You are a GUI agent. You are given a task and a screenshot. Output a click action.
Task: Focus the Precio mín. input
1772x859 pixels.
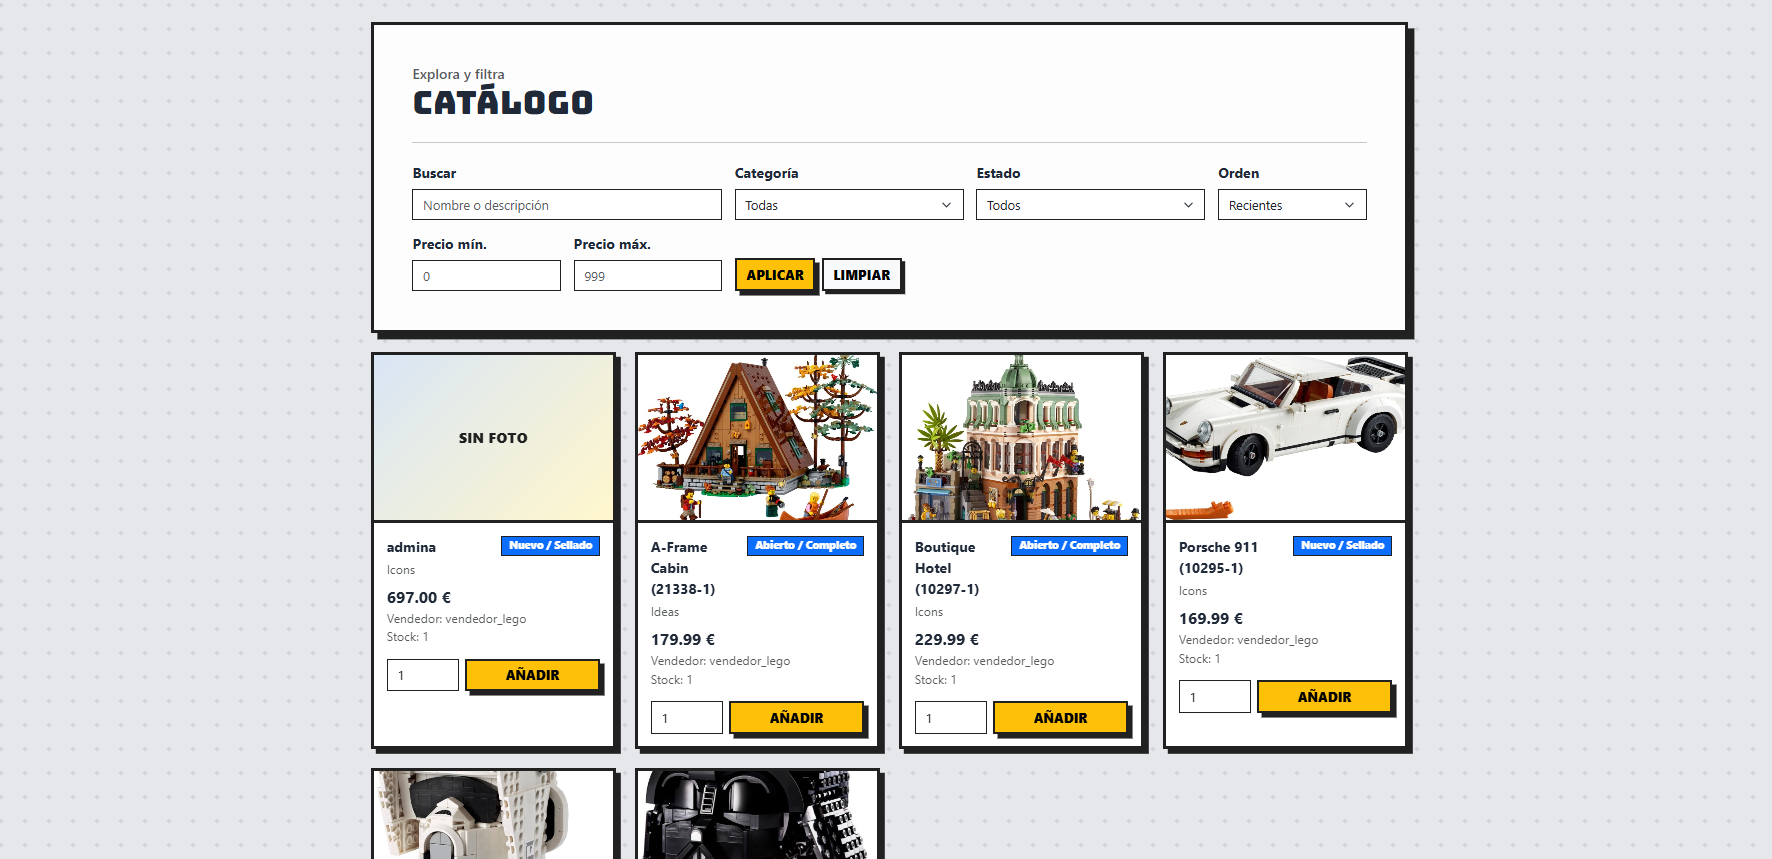tap(486, 276)
